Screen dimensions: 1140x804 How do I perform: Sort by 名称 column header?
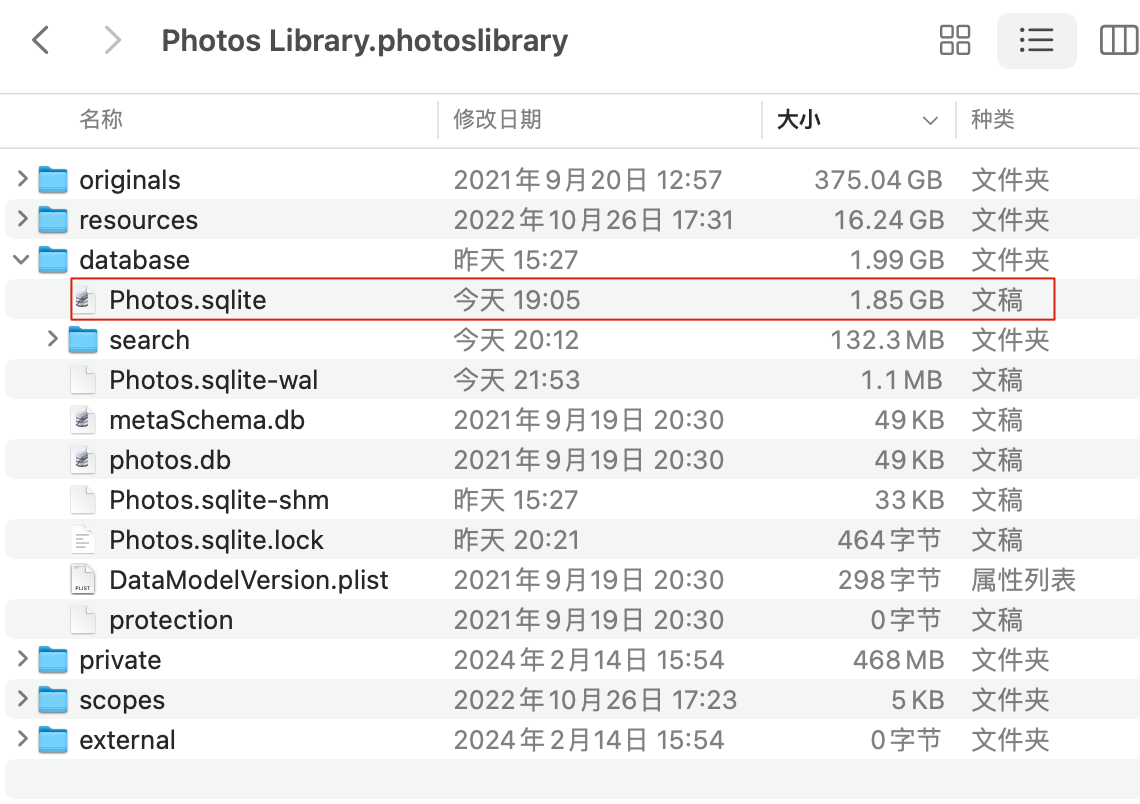(101, 120)
